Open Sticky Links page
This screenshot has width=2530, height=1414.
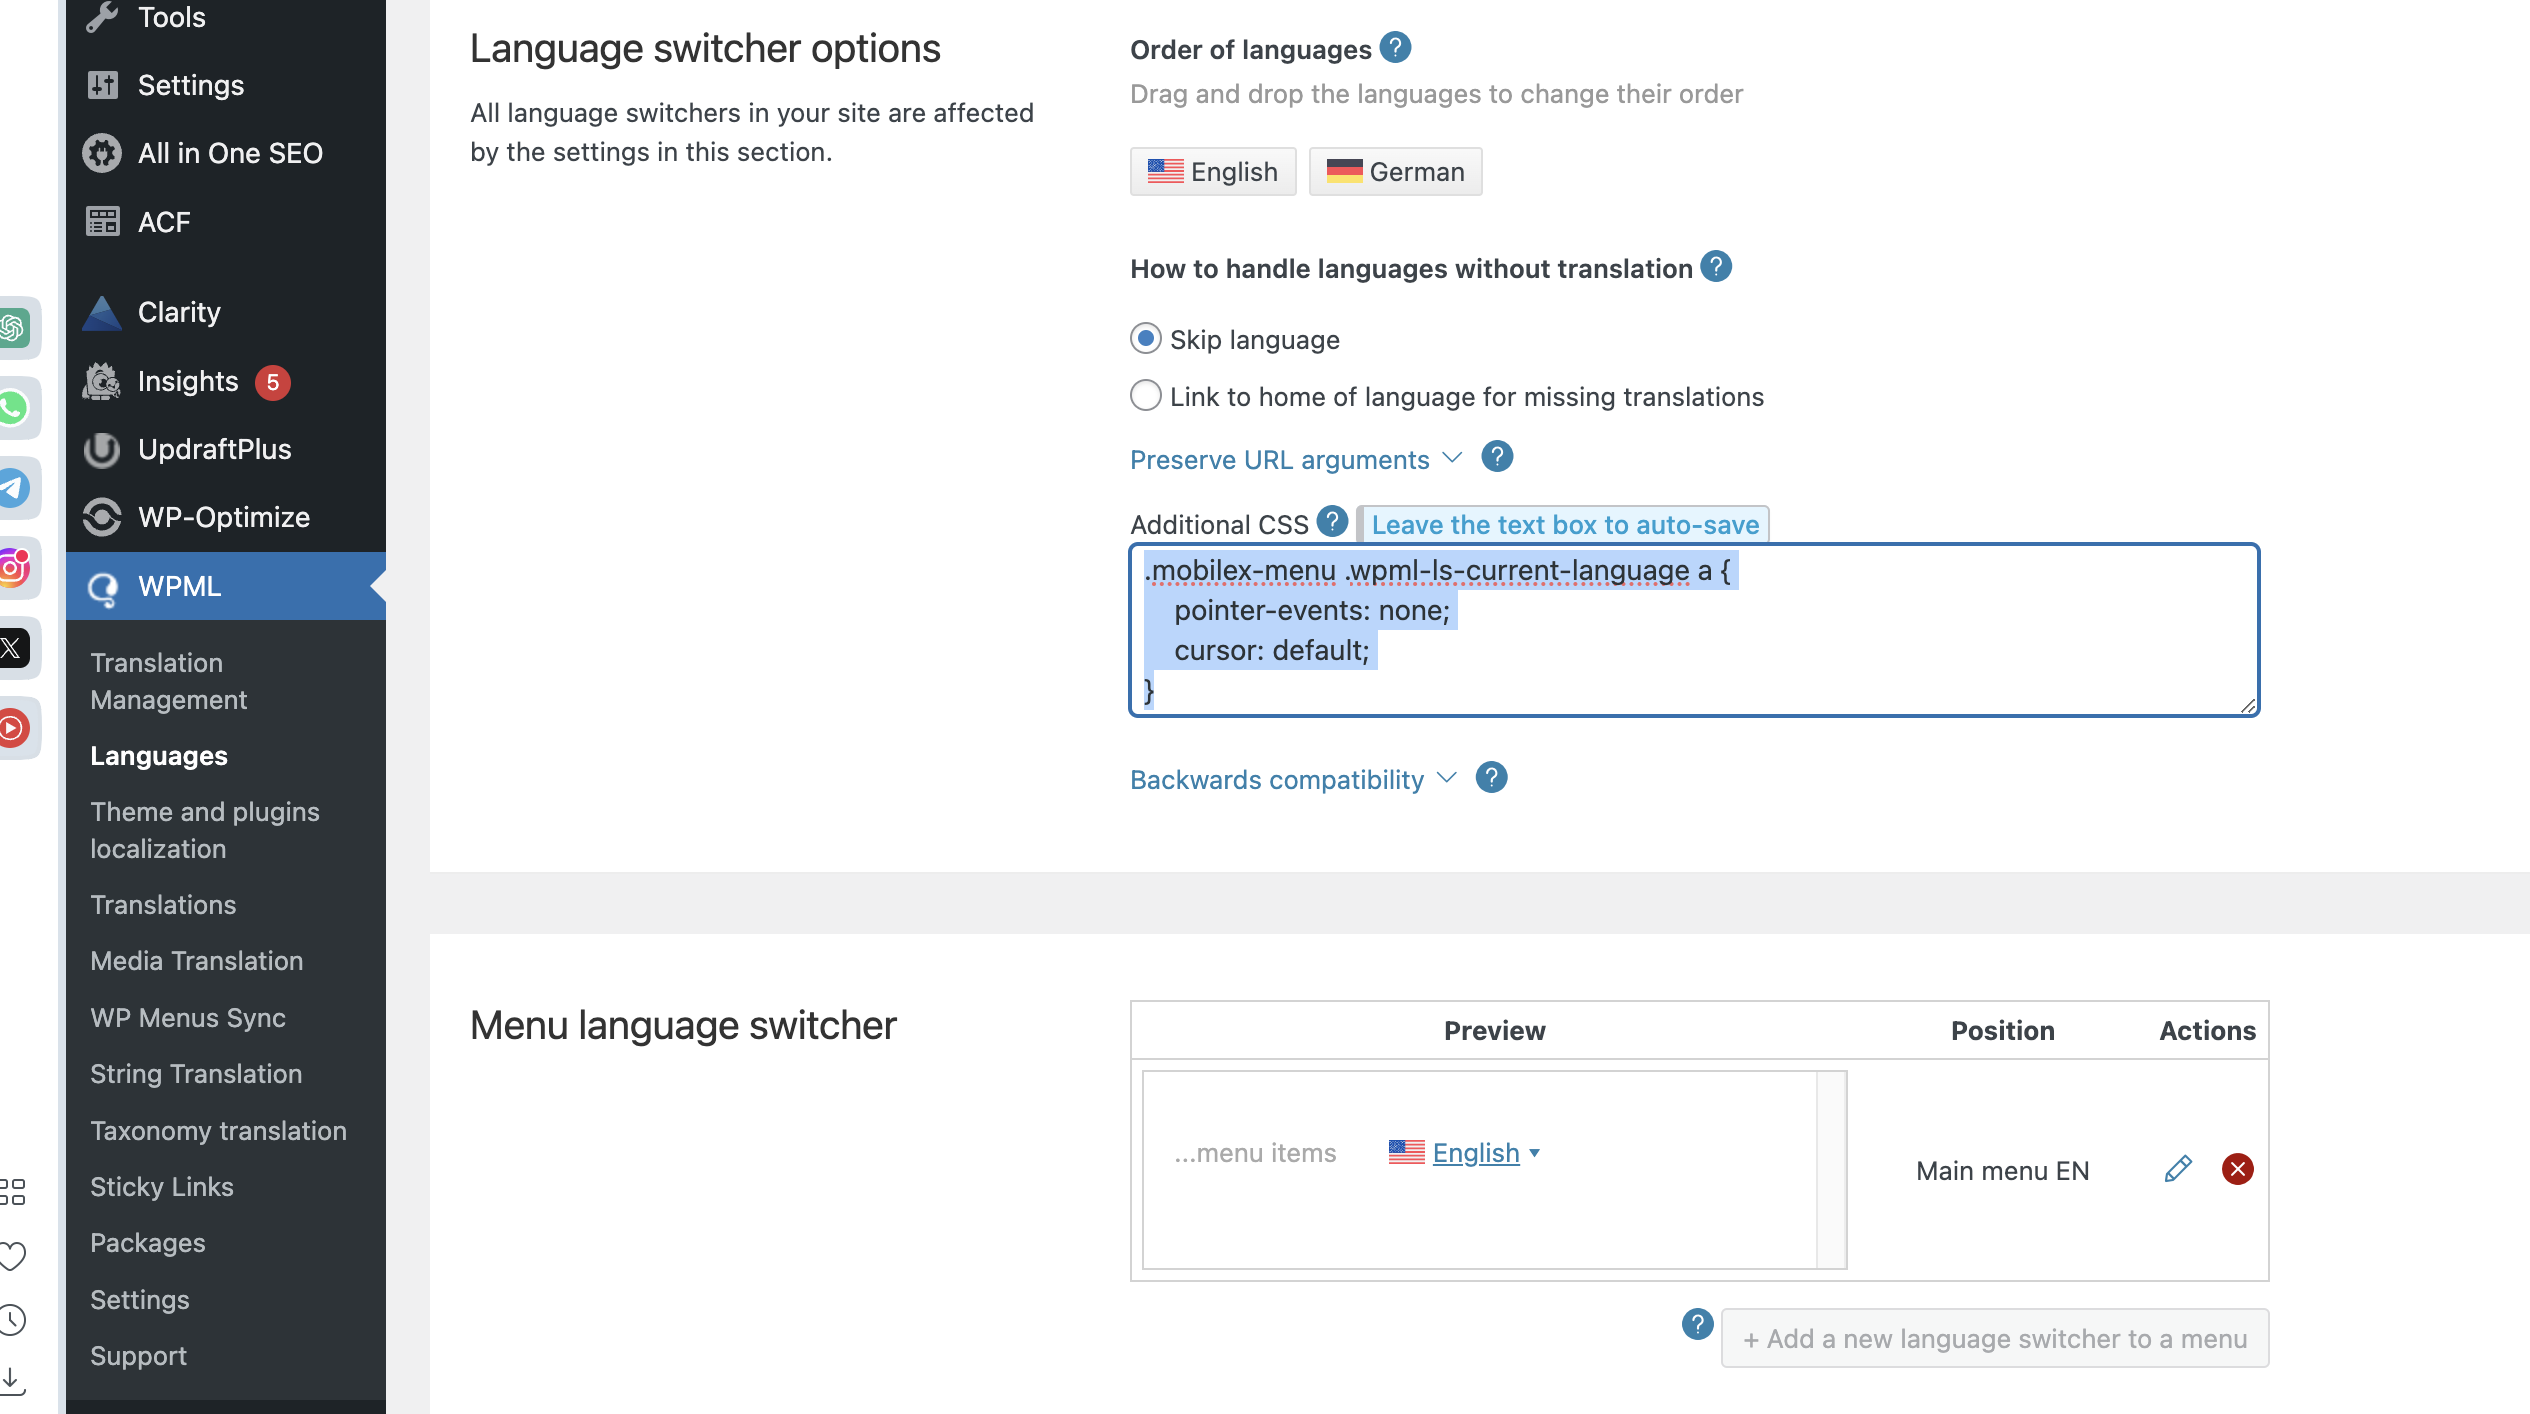click(162, 1187)
